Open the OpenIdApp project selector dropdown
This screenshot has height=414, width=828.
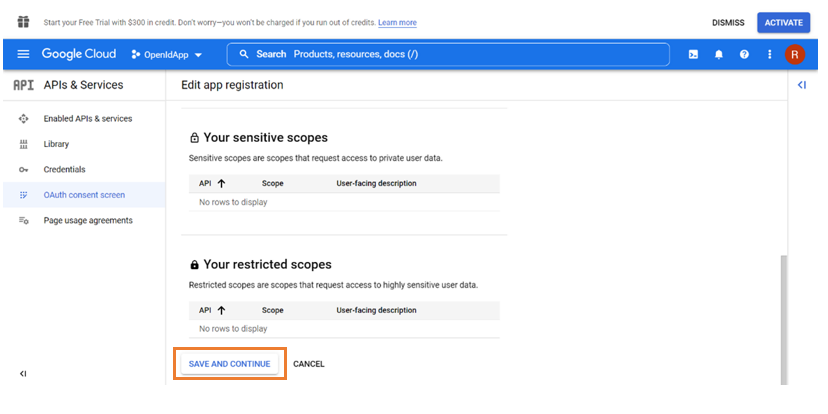pos(167,54)
